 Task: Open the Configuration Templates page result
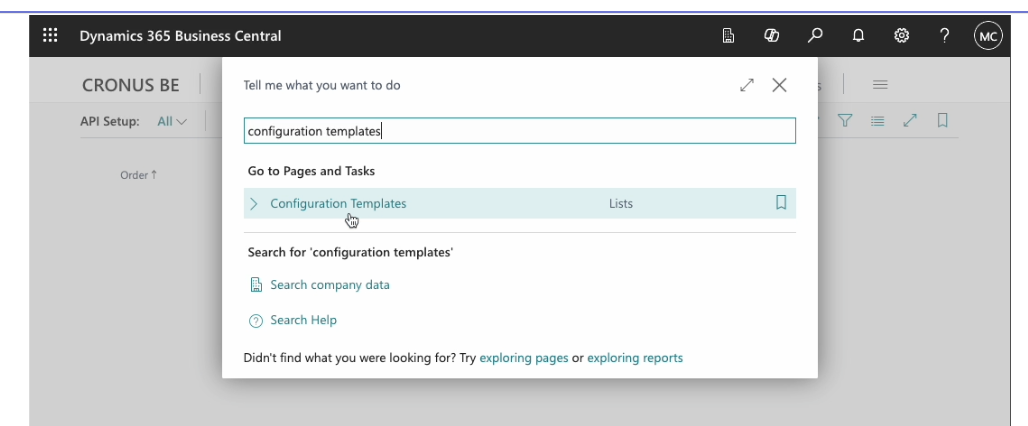(x=338, y=204)
